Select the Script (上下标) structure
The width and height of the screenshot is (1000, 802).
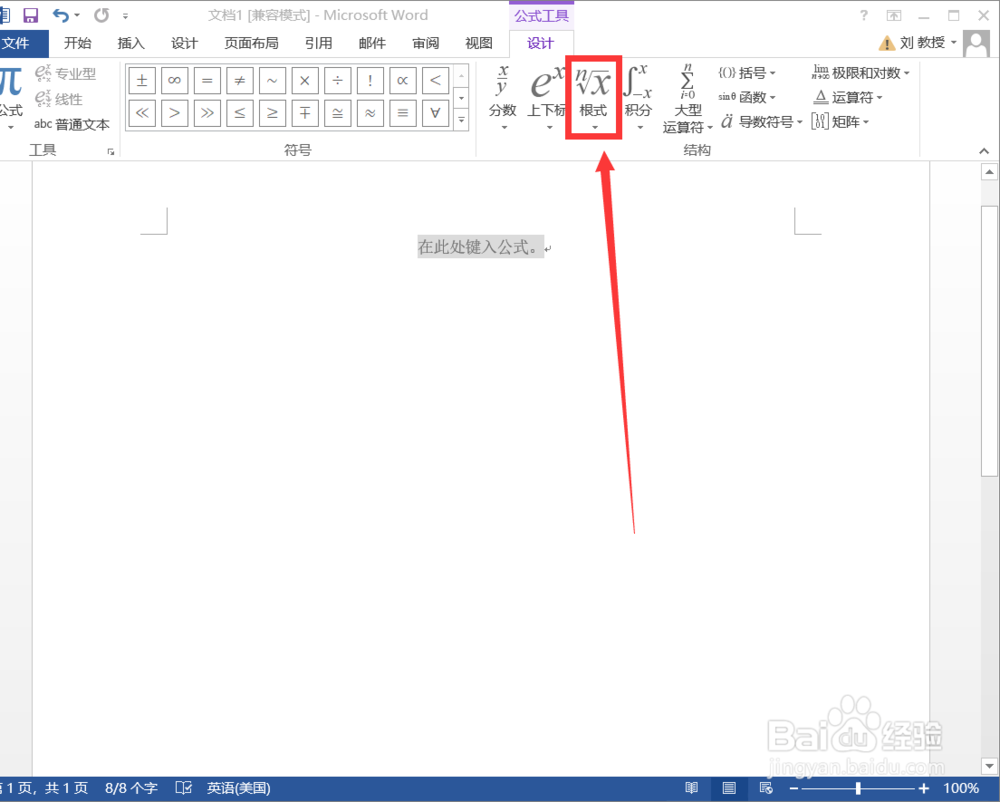point(546,95)
